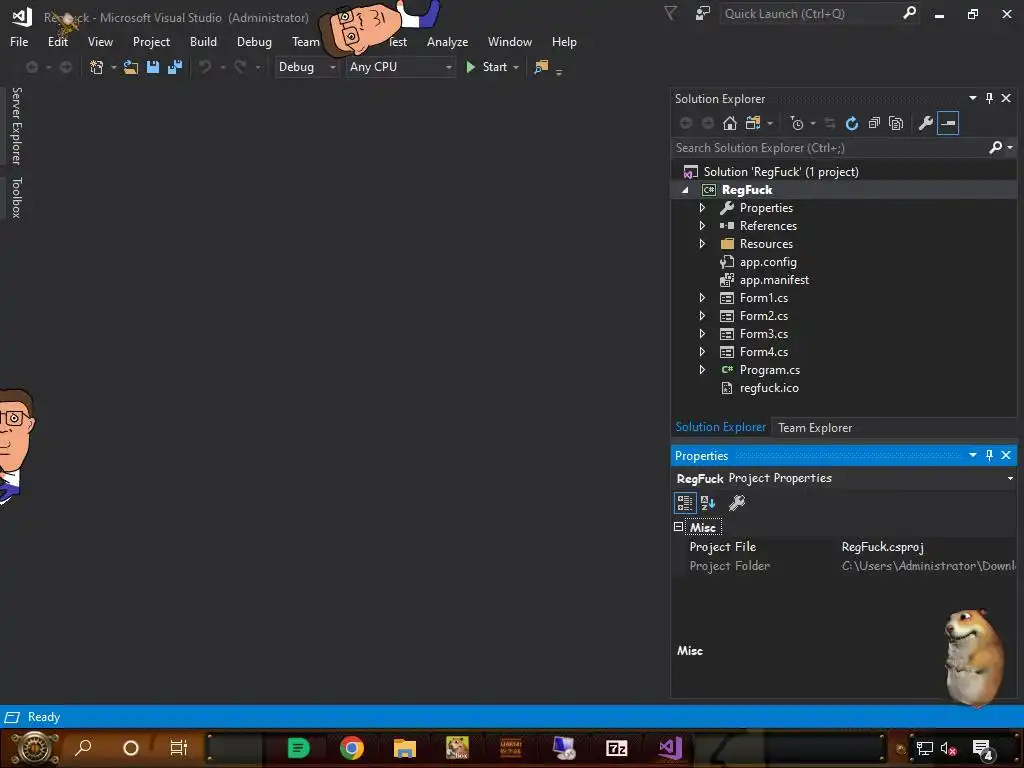Screen dimensions: 1024x768
Task: Open the Analyze menu
Action: [x=447, y=42]
